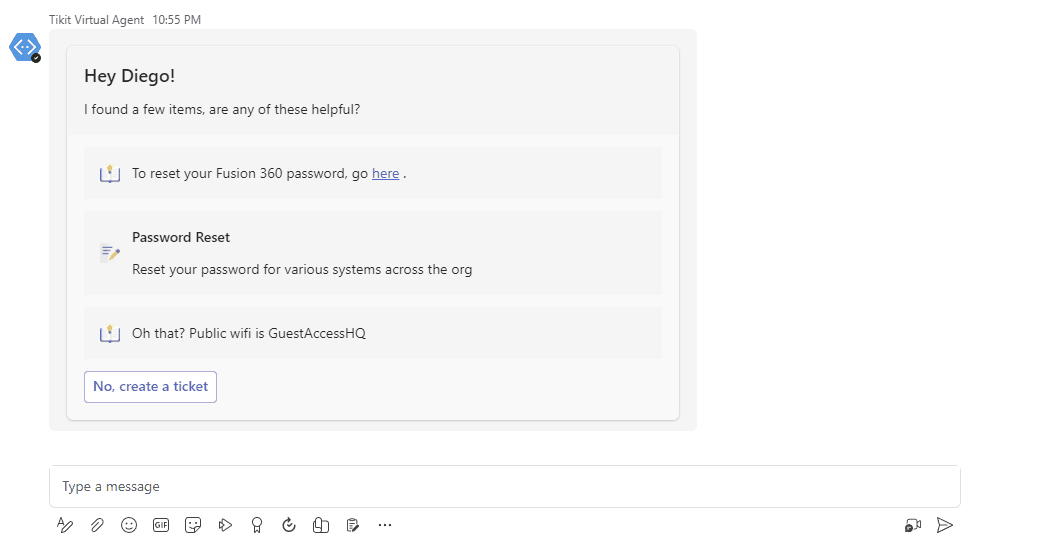Viewport: 1053px width, 544px height.
Task: Click the Viva cards icon in the toolbar
Action: (321, 525)
